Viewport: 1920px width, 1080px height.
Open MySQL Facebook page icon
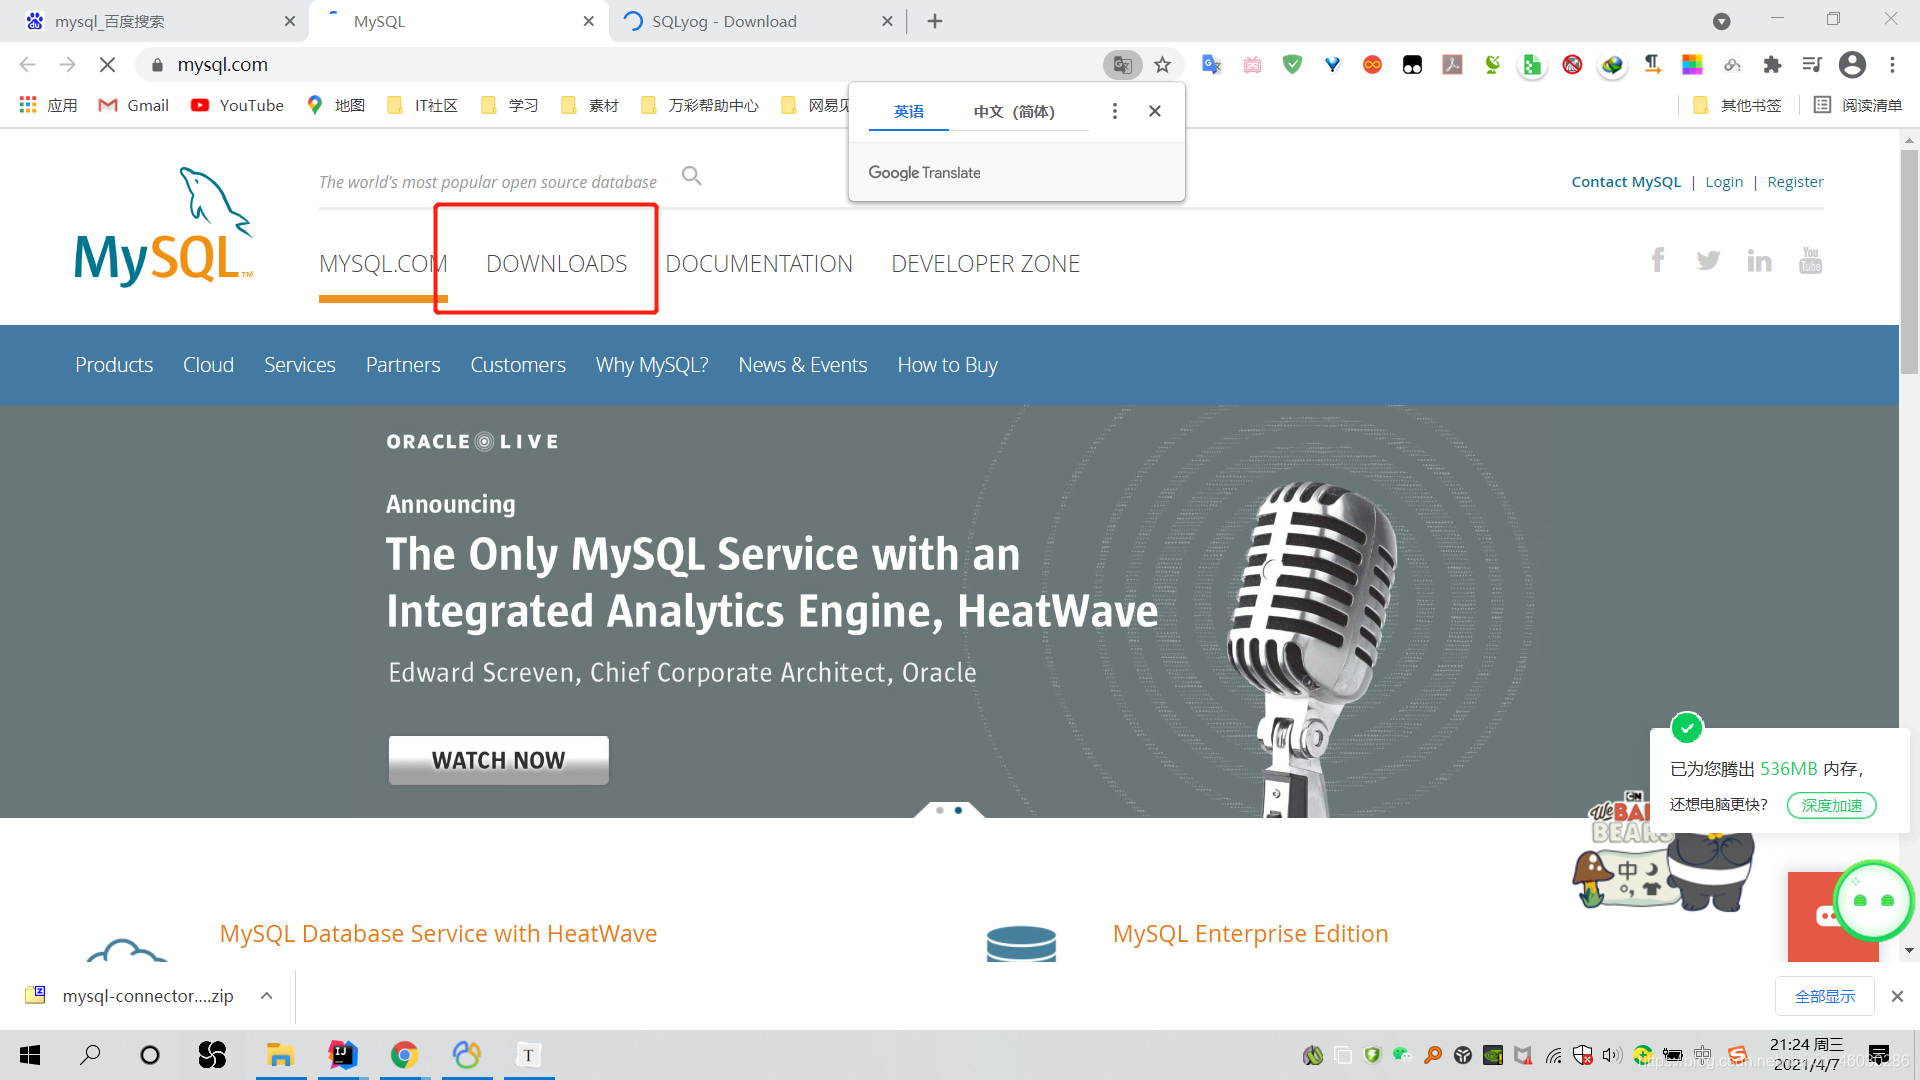click(1658, 260)
